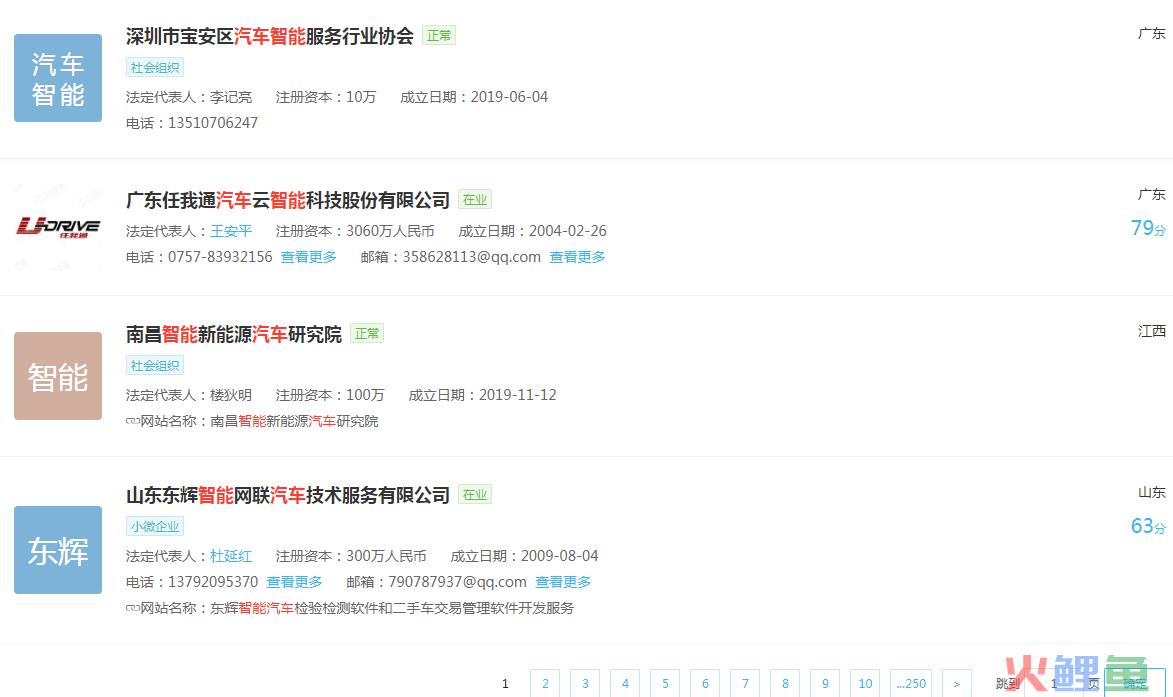Click the 63分 score
The width and height of the screenshot is (1173, 697).
point(1148,526)
